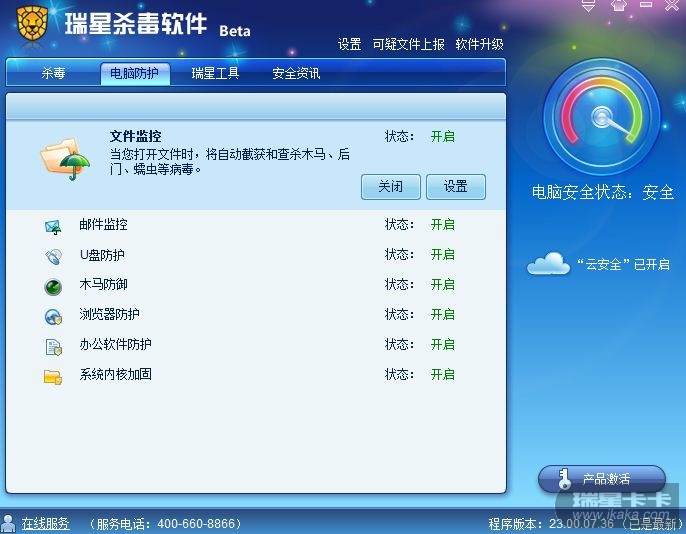Image resolution: width=686 pixels, height=534 pixels.
Task: Select the 系统内核加固 row label
Action: (116, 374)
